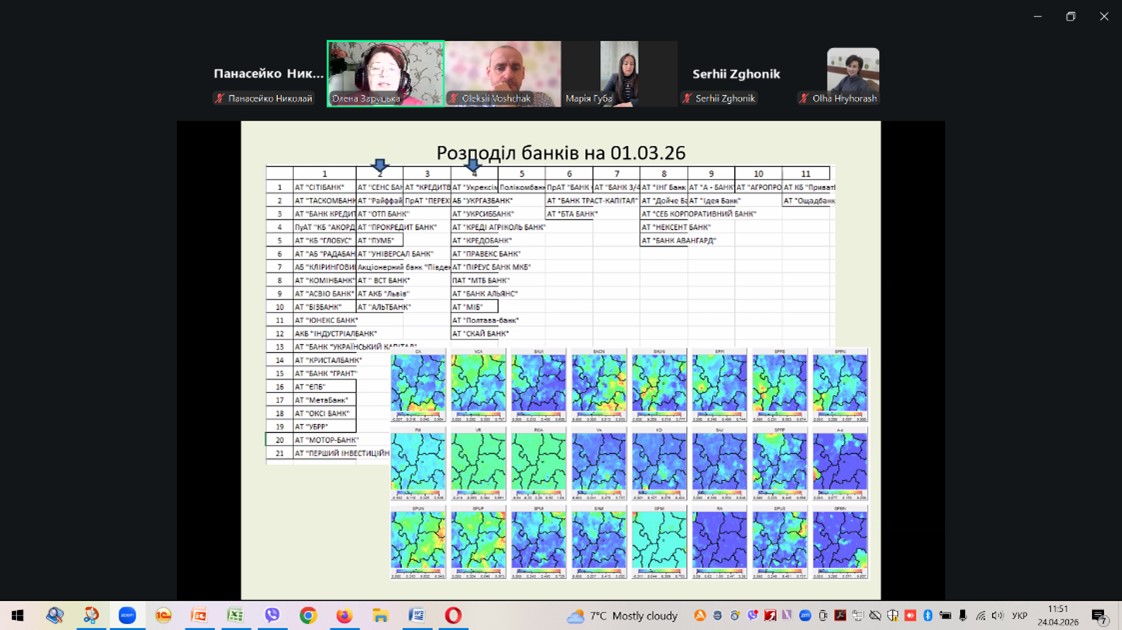Open the weather widget showing 7°C
Viewport: 1122px width, 630px height.
click(x=622, y=616)
